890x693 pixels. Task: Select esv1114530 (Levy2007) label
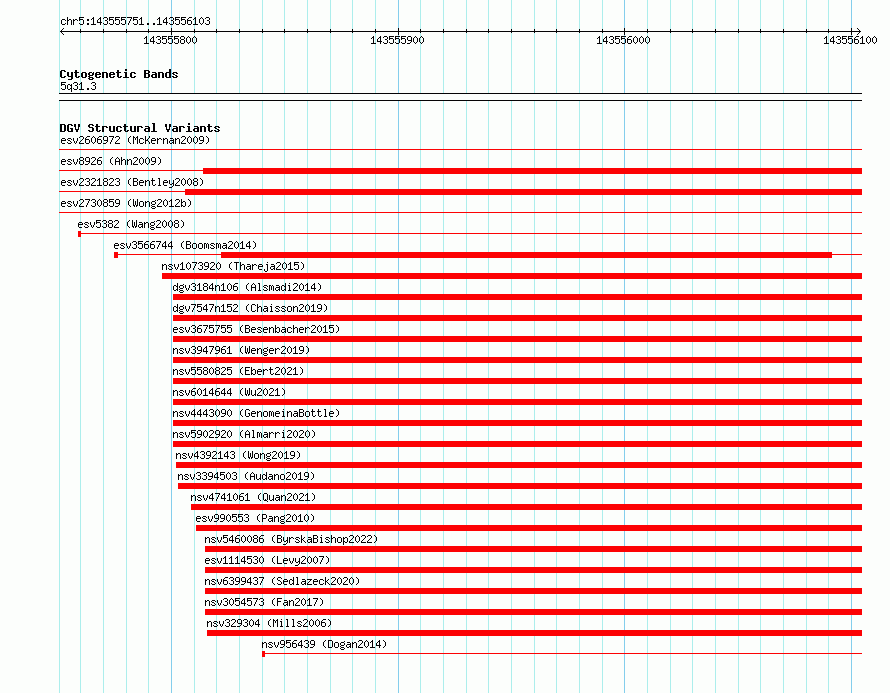[267, 560]
